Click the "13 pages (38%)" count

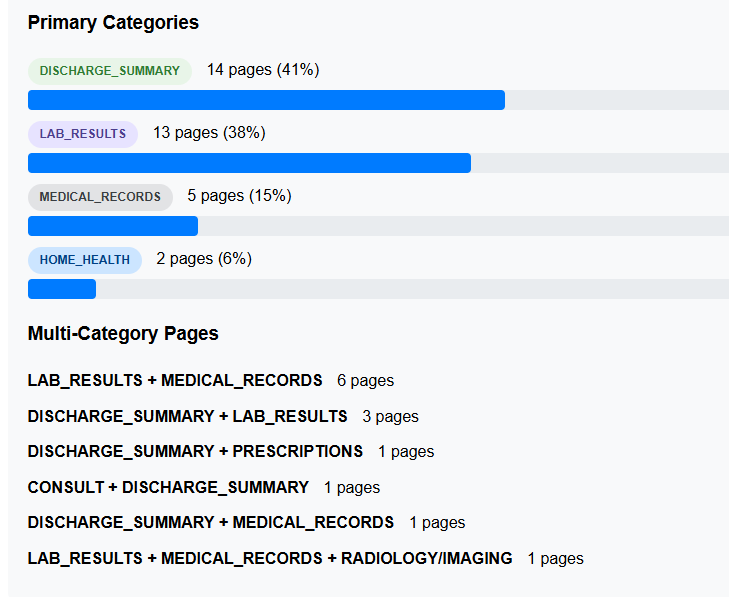[x=209, y=133]
